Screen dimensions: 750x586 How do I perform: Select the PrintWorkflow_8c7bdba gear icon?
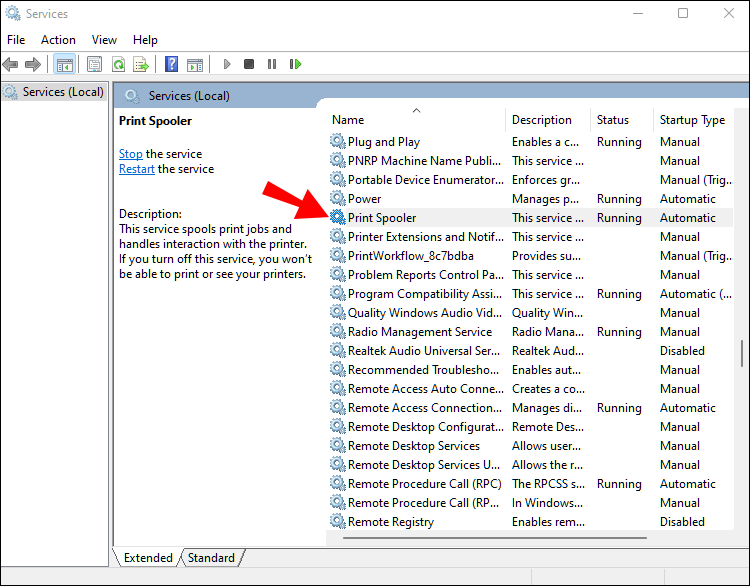(x=338, y=255)
